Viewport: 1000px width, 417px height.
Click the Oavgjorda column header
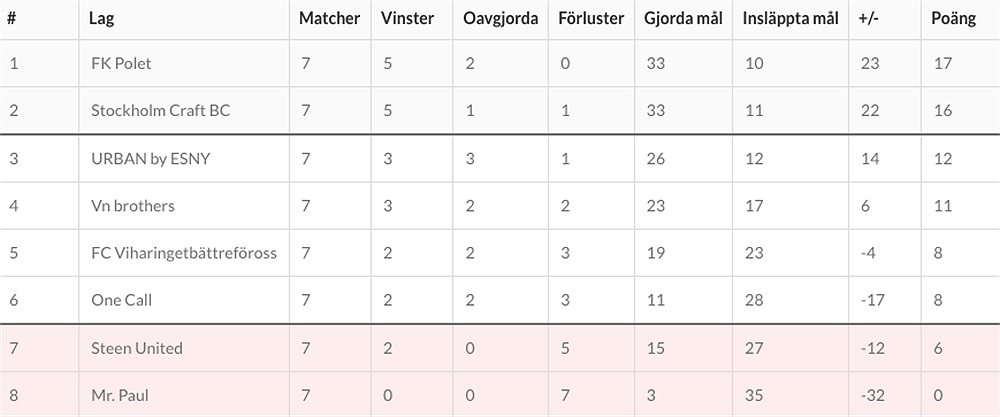pos(500,19)
